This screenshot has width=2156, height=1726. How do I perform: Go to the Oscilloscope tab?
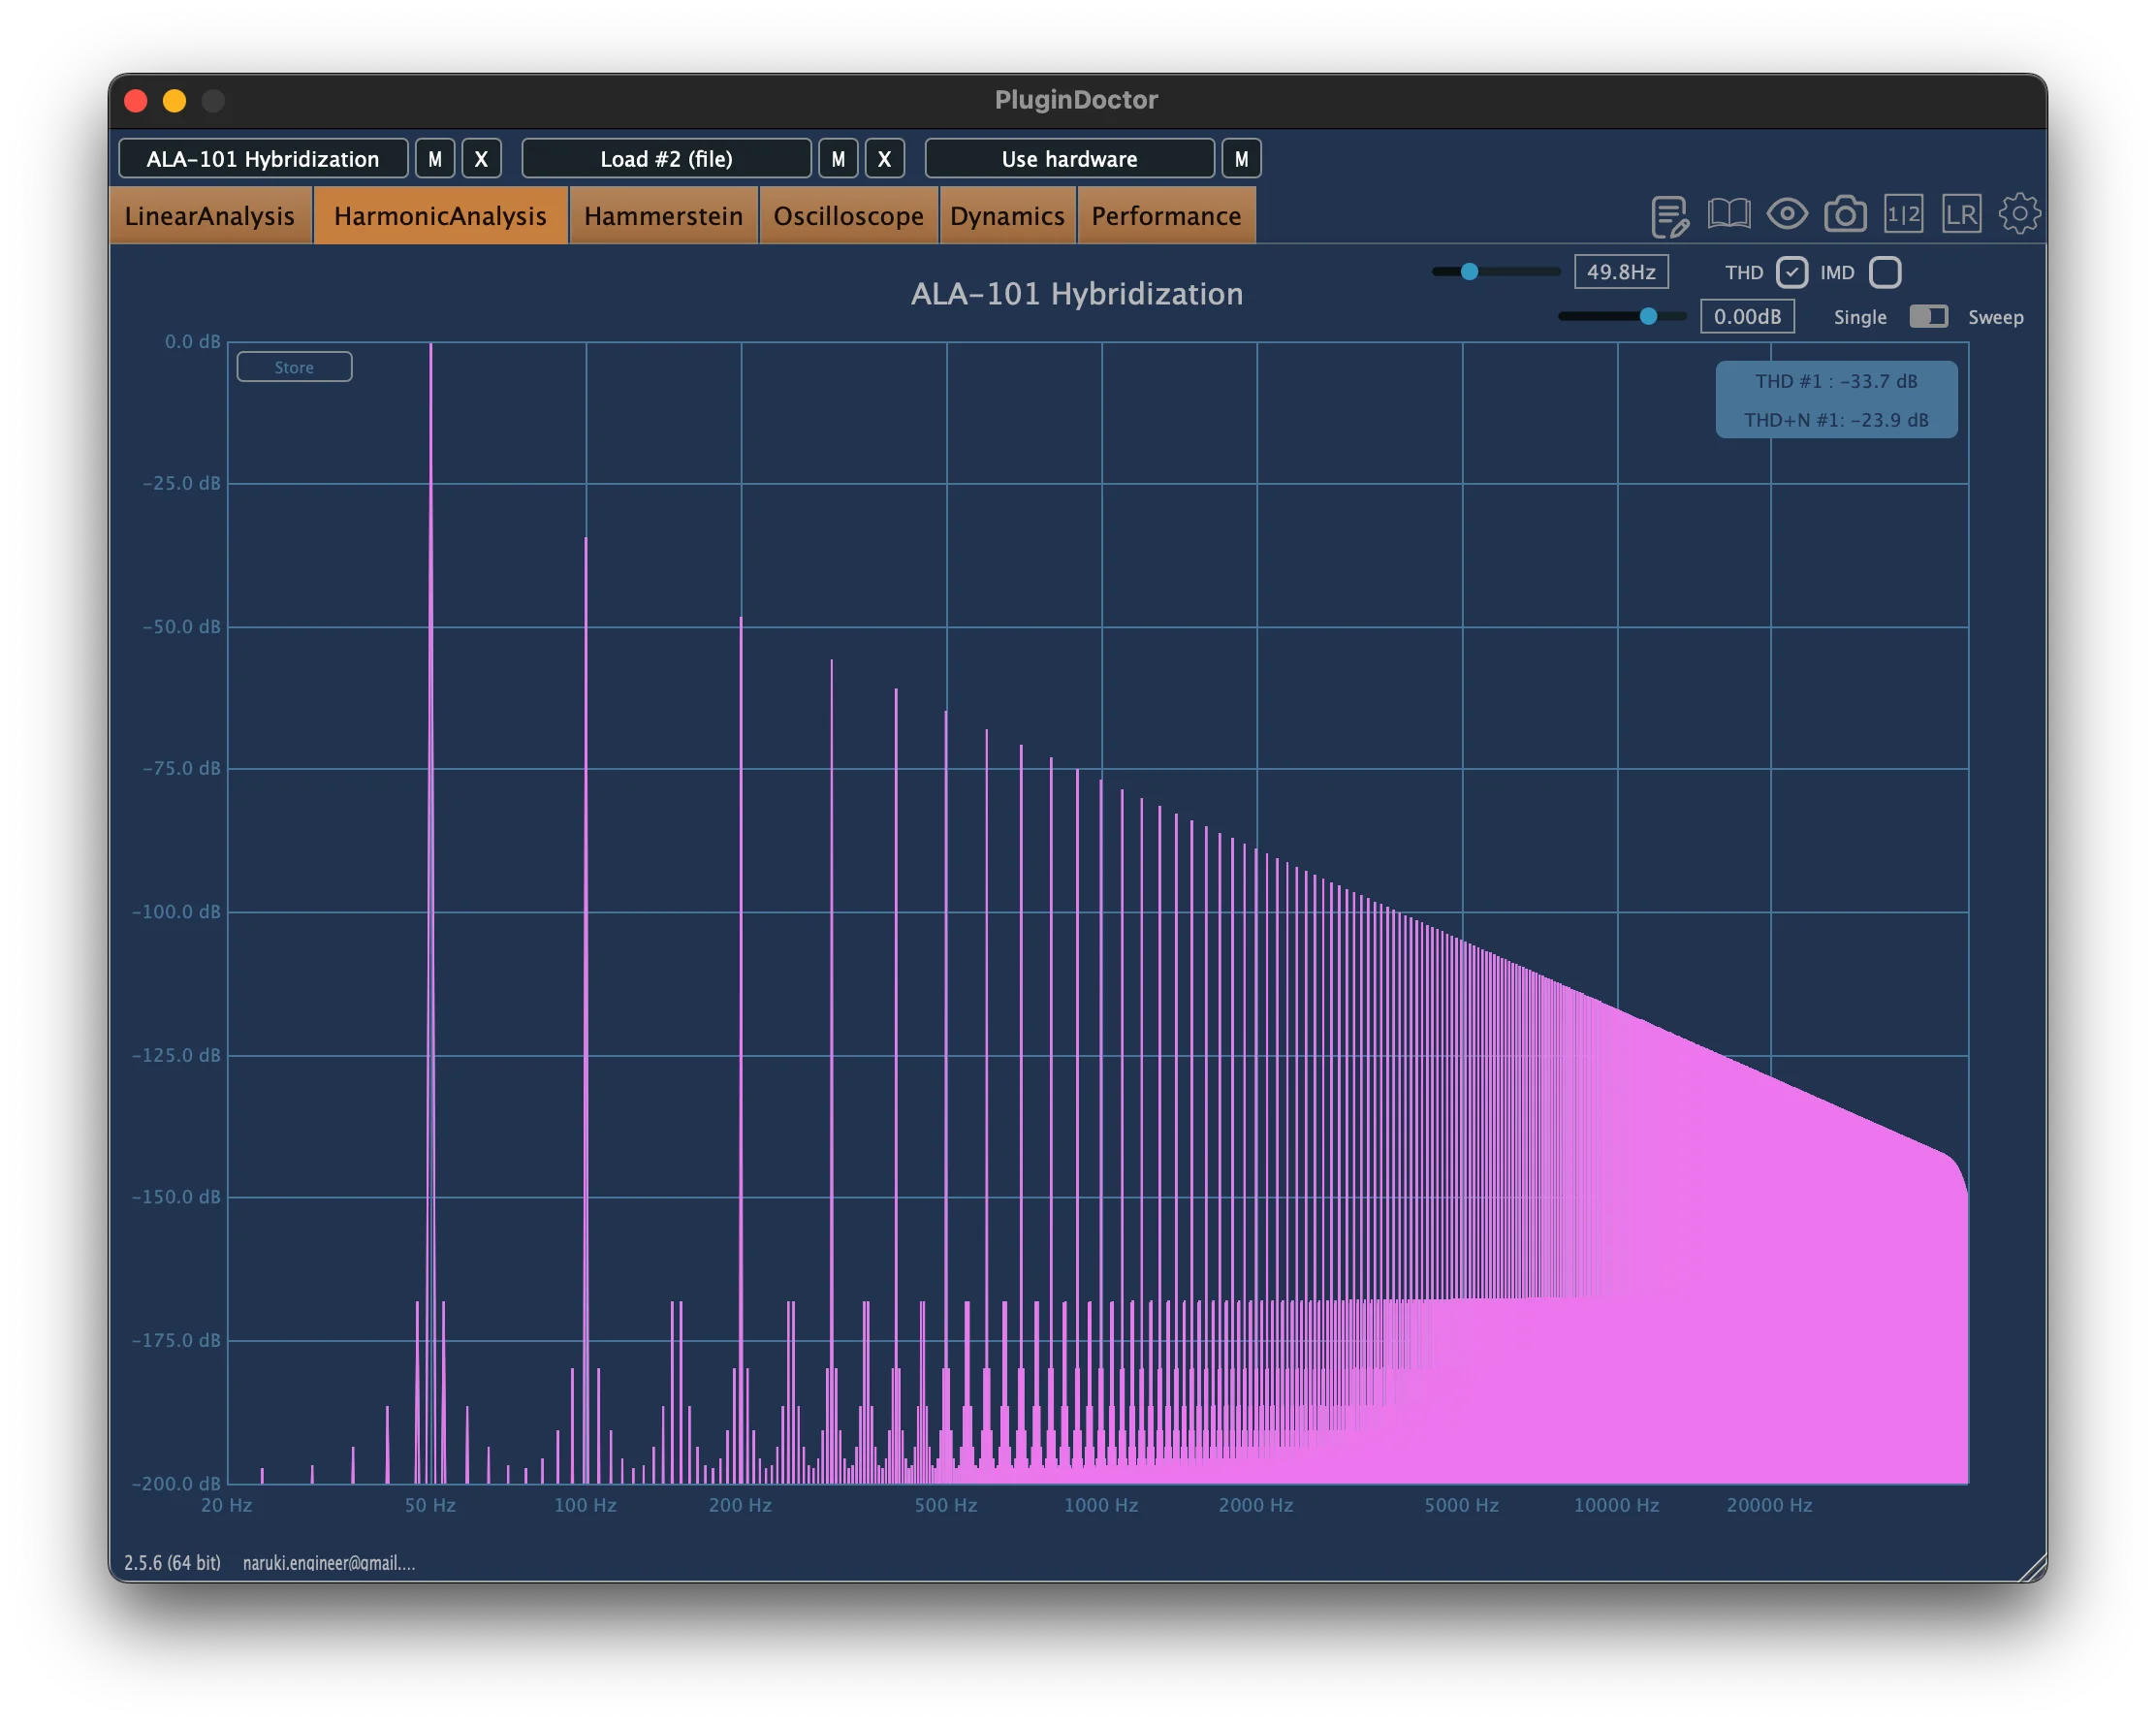pyautogui.click(x=848, y=216)
